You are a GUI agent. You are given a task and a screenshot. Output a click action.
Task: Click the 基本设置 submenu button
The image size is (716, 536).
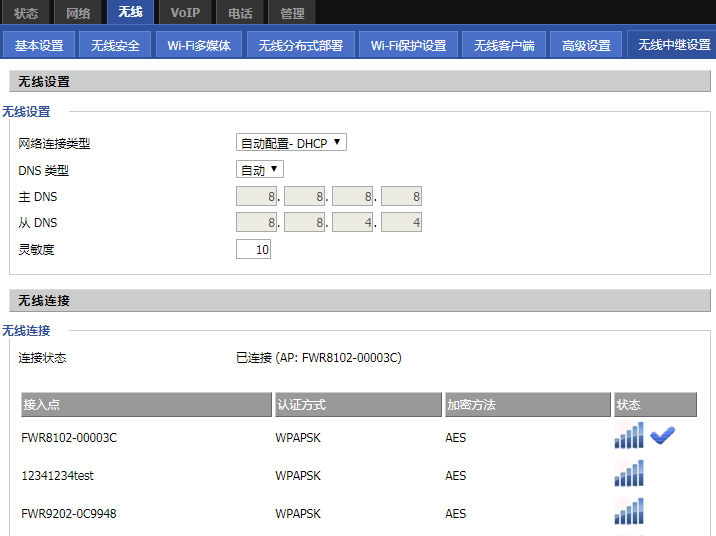[x=39, y=45]
